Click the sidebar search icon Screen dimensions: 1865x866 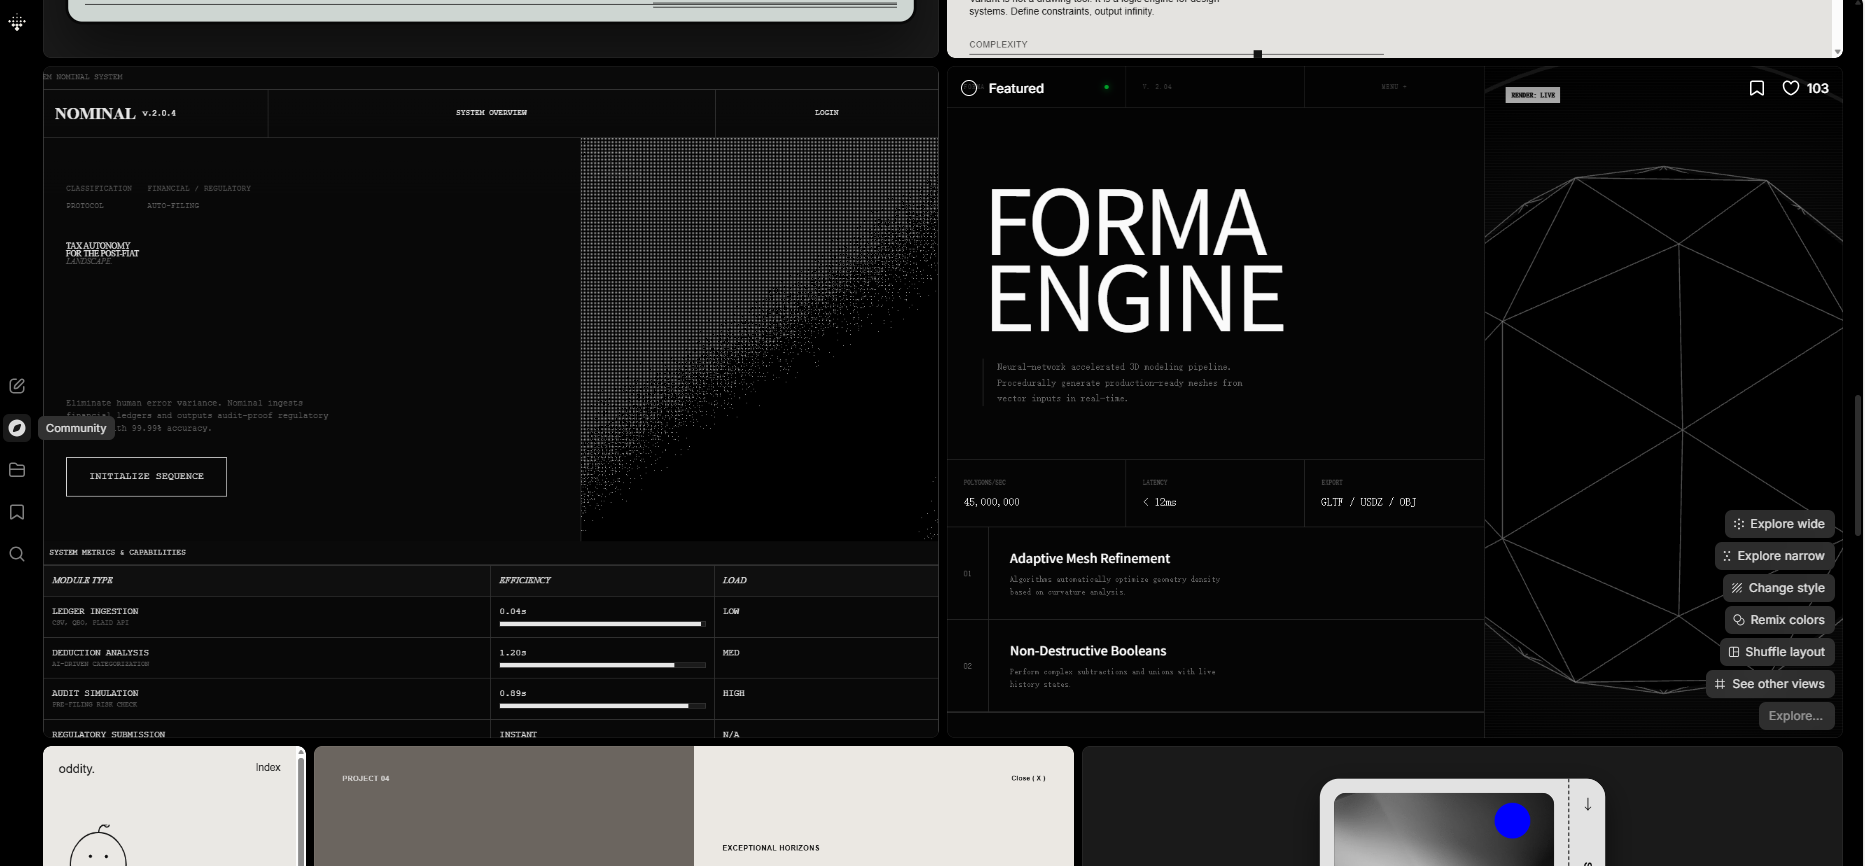coord(17,554)
